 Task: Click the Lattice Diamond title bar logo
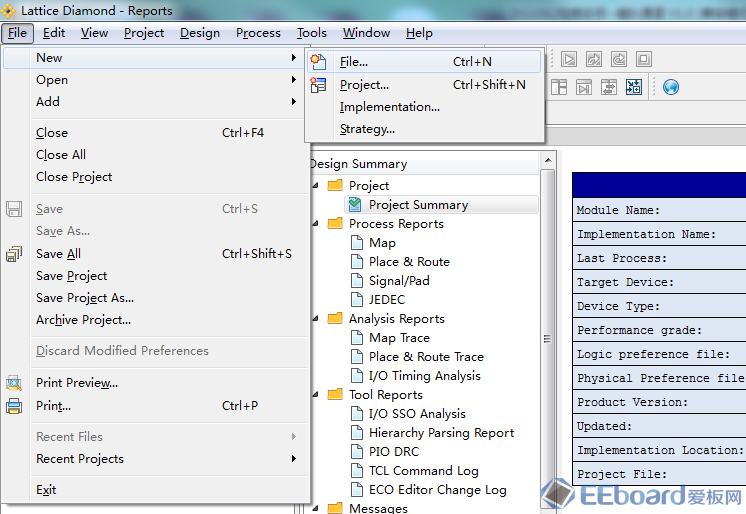click(x=8, y=10)
